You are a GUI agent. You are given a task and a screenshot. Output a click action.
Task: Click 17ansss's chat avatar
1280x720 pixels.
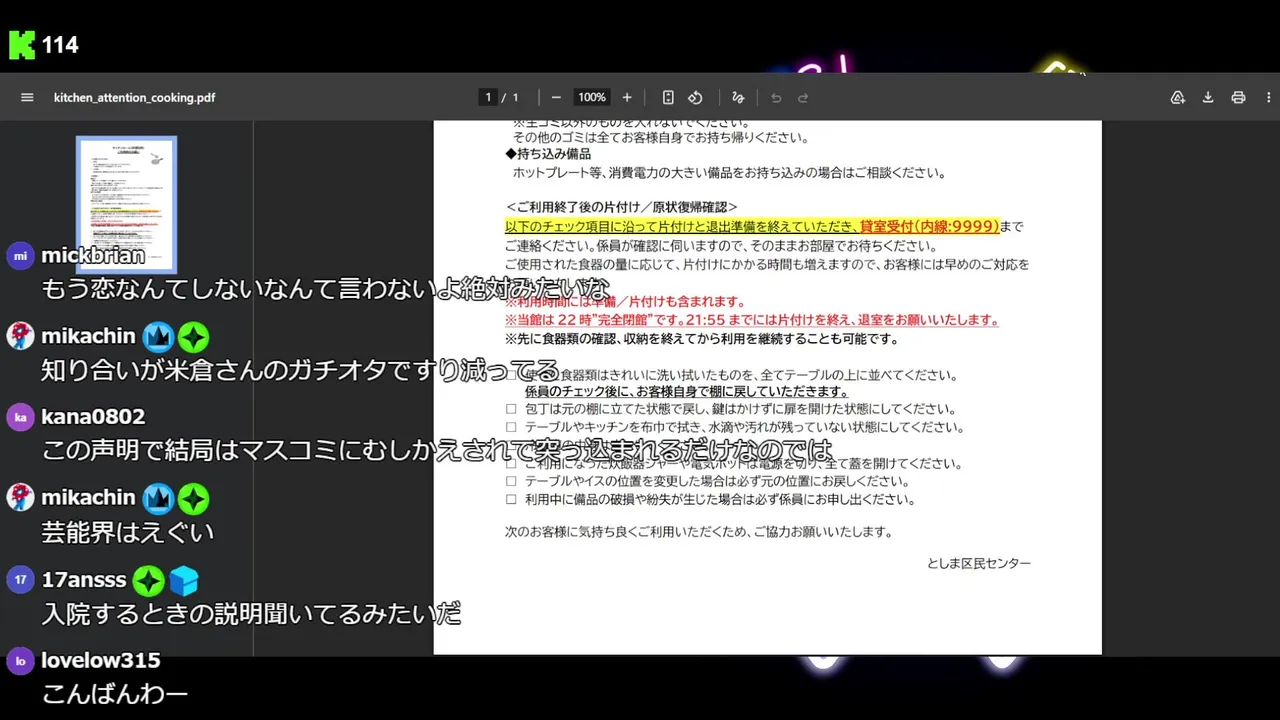click(20, 579)
